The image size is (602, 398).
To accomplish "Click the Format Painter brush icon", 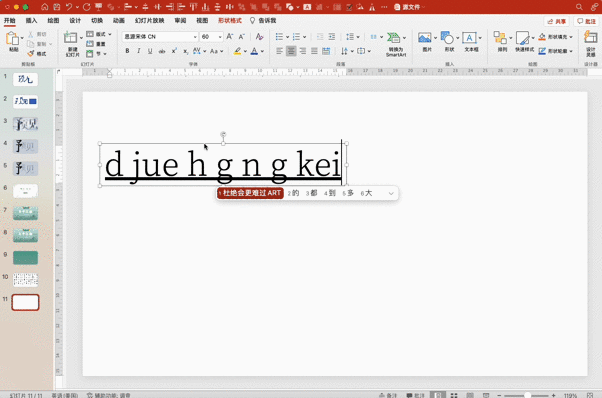I will pyautogui.click(x=31, y=53).
